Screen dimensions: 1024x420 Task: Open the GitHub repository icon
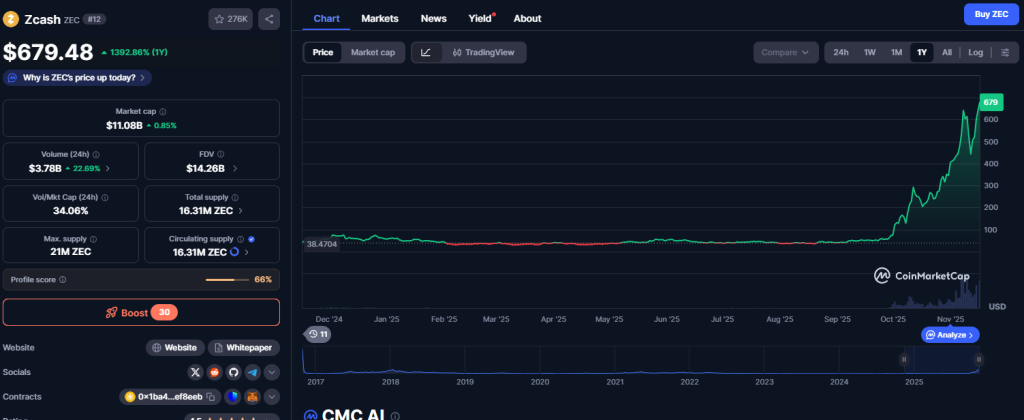233,372
